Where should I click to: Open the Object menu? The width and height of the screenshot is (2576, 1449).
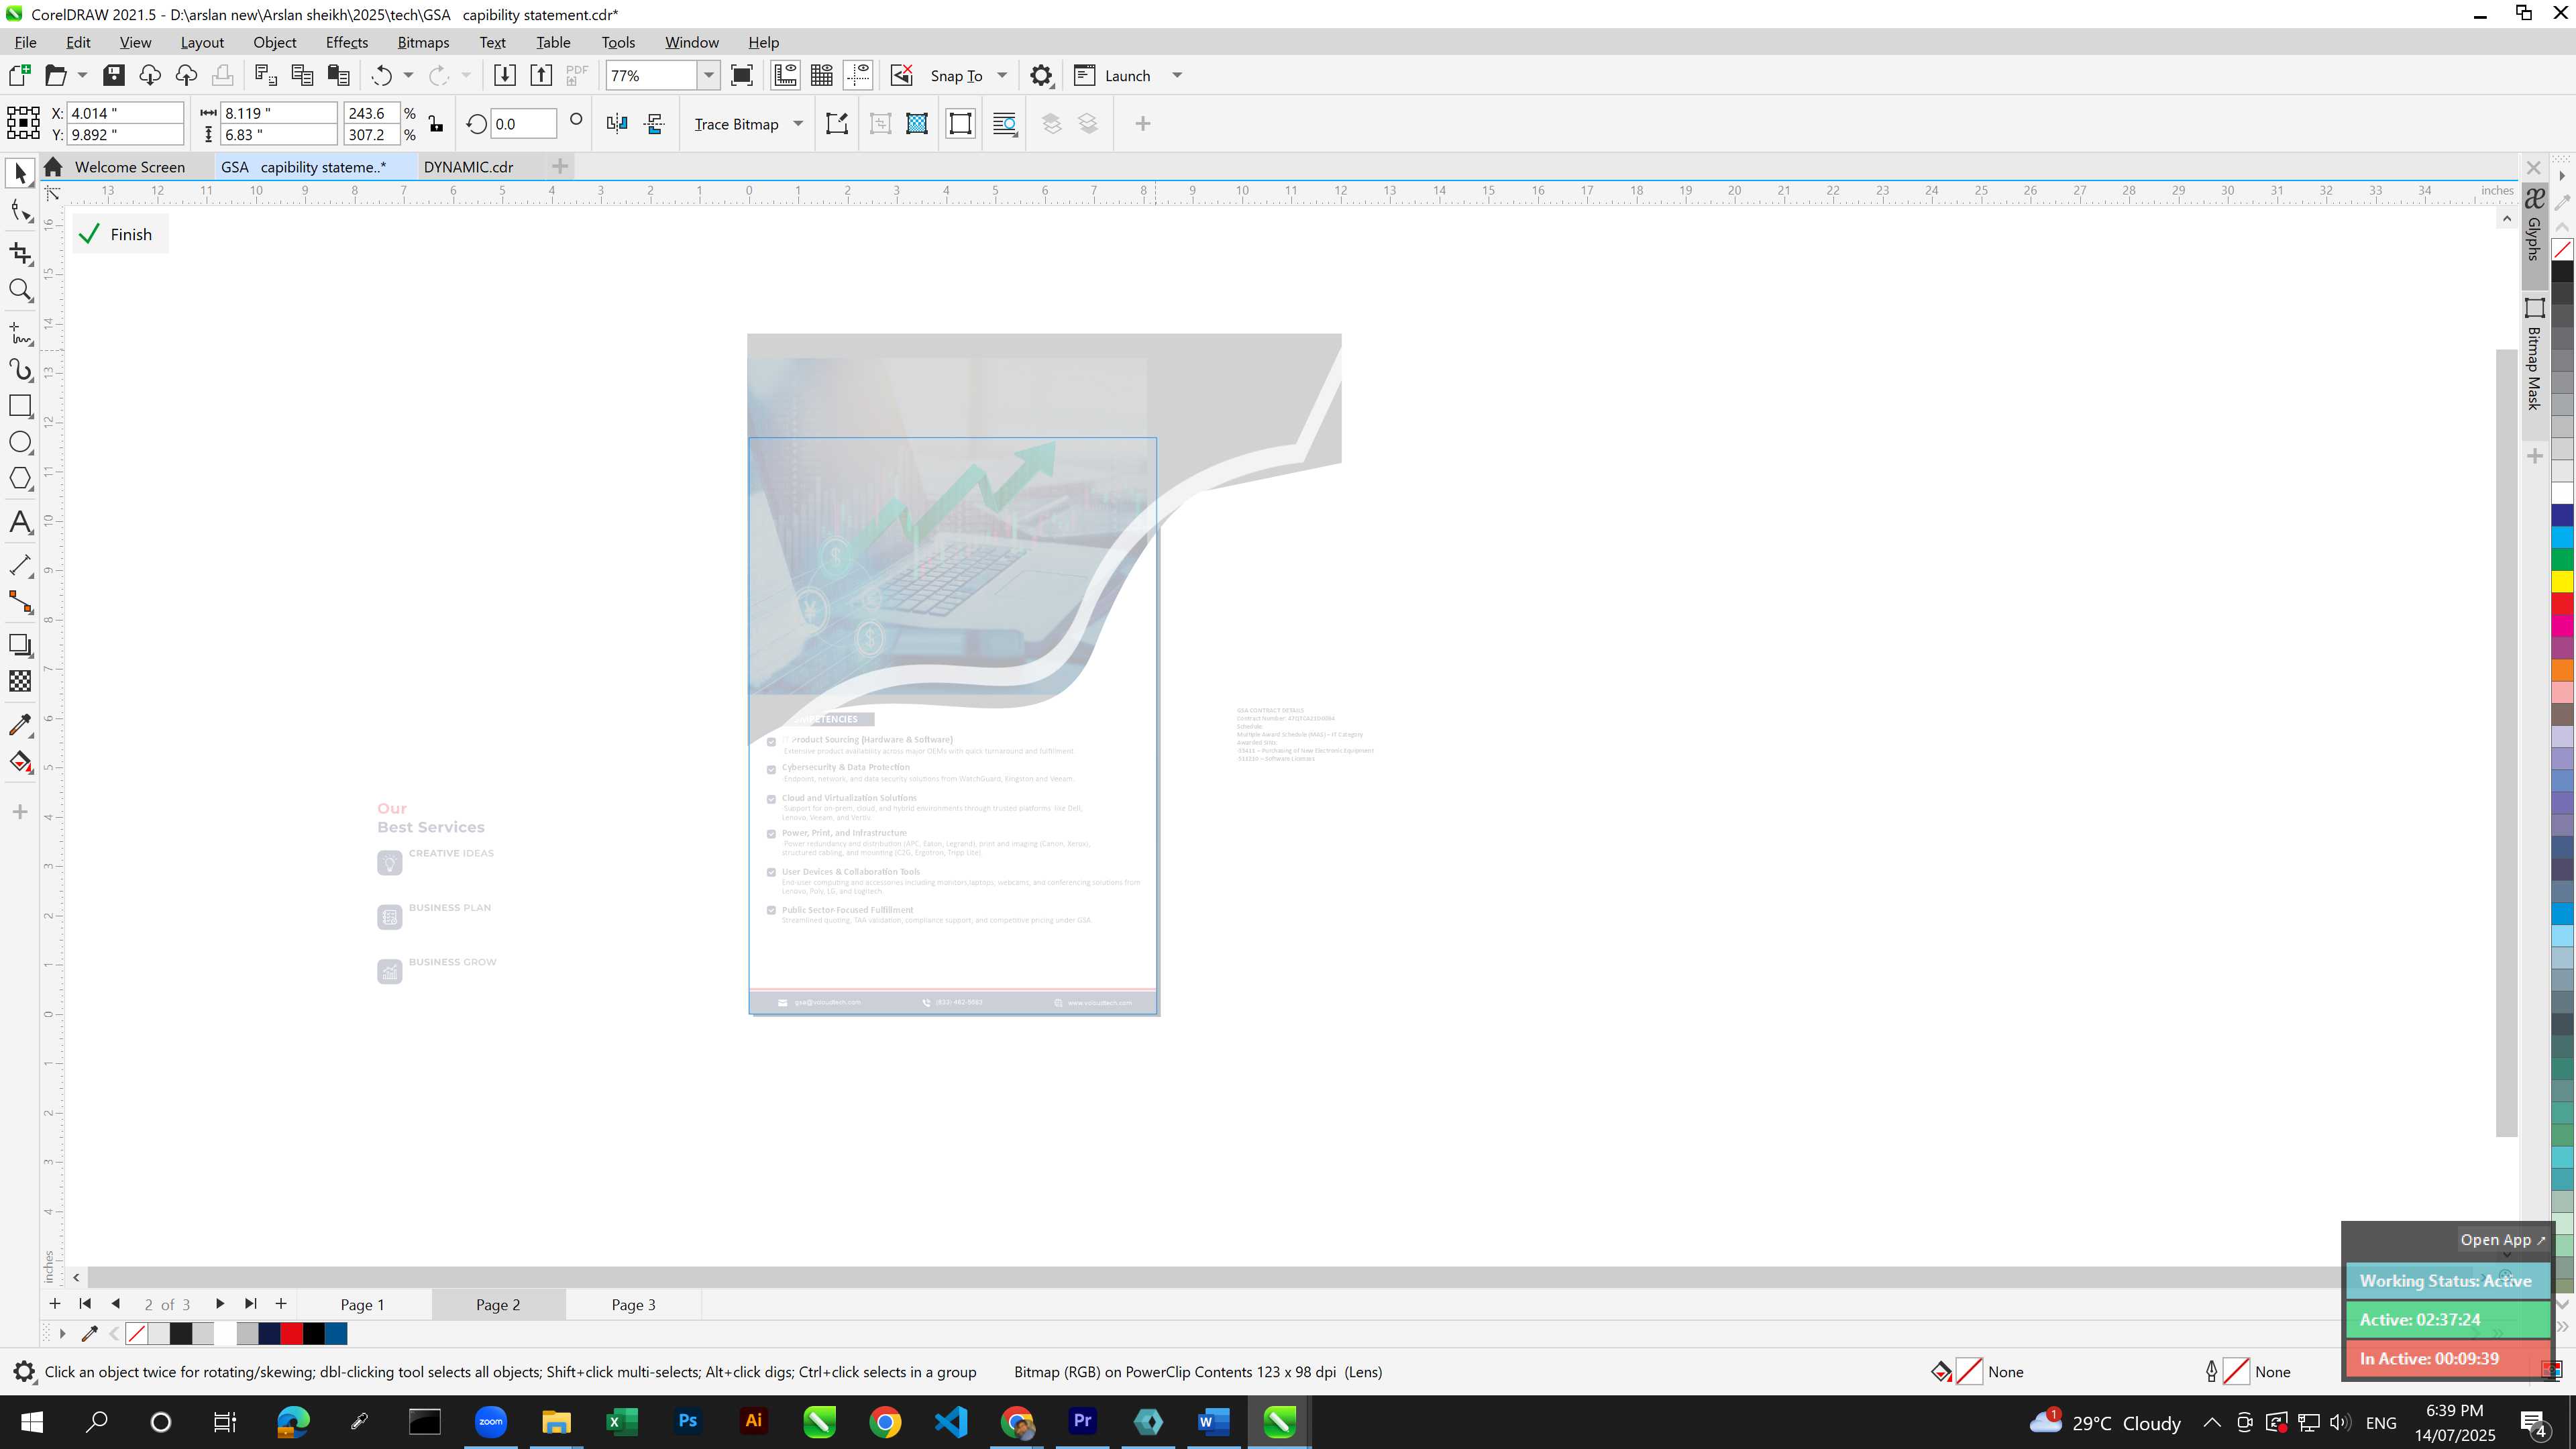click(x=274, y=42)
